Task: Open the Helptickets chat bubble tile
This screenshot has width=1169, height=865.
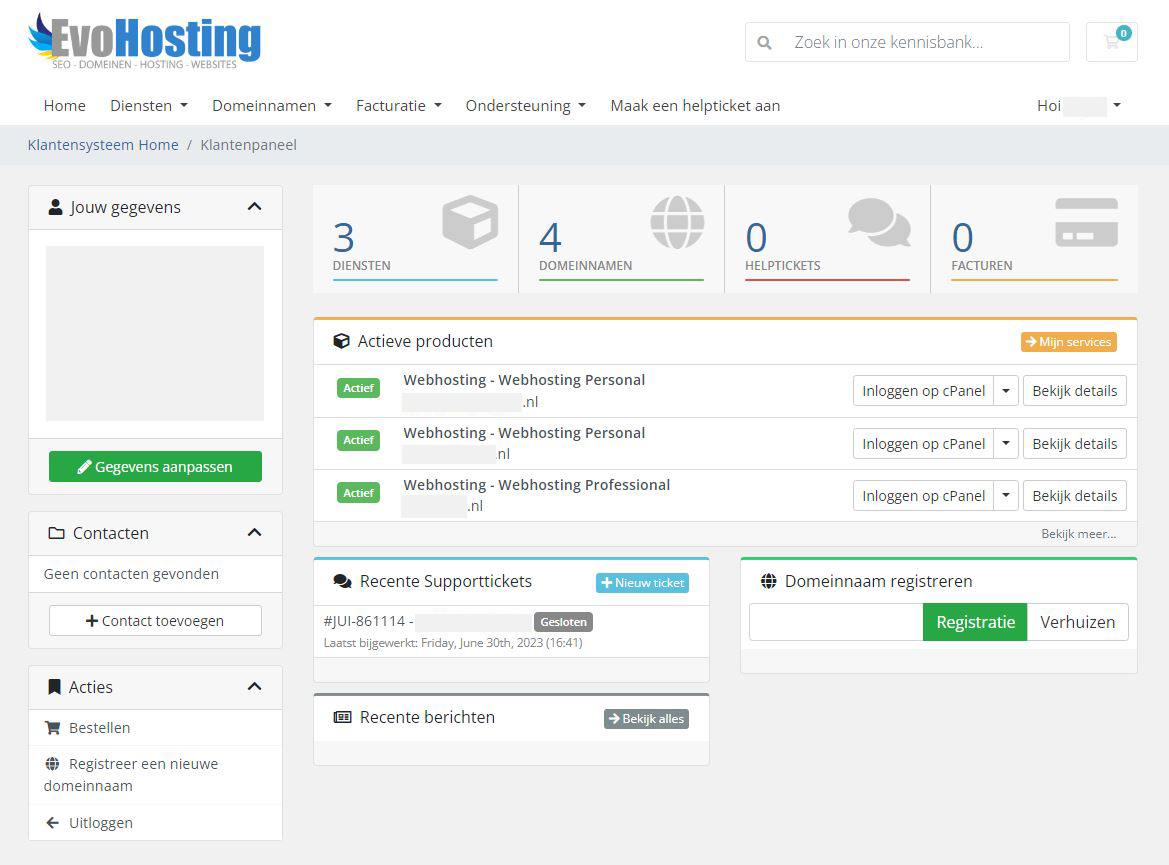Action: pos(878,222)
